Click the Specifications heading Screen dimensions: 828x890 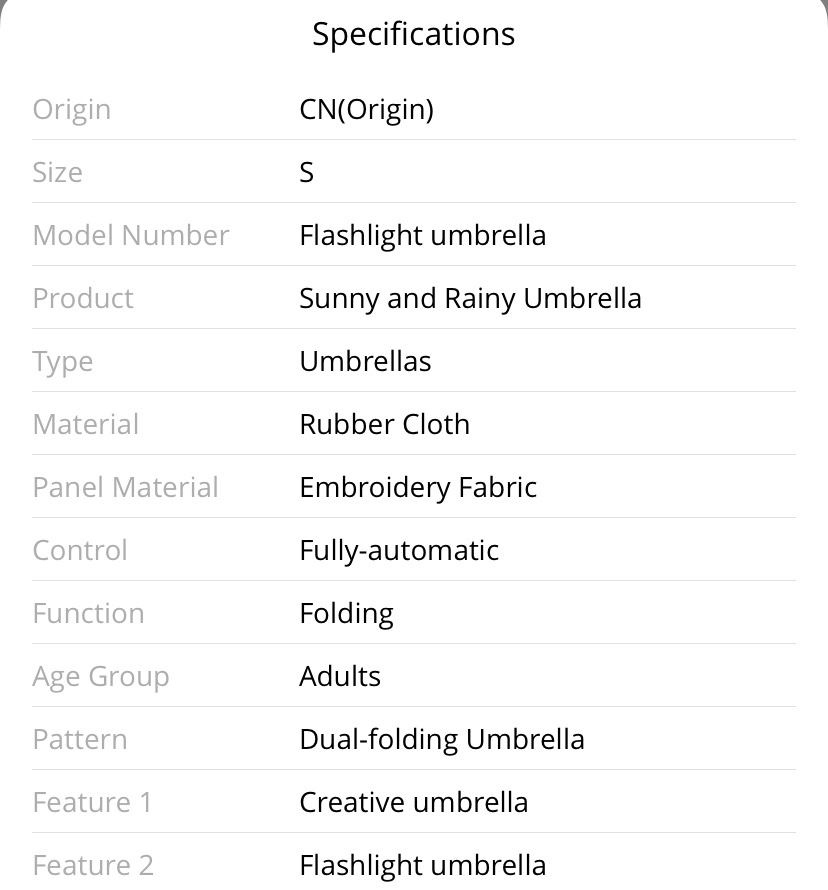(413, 35)
